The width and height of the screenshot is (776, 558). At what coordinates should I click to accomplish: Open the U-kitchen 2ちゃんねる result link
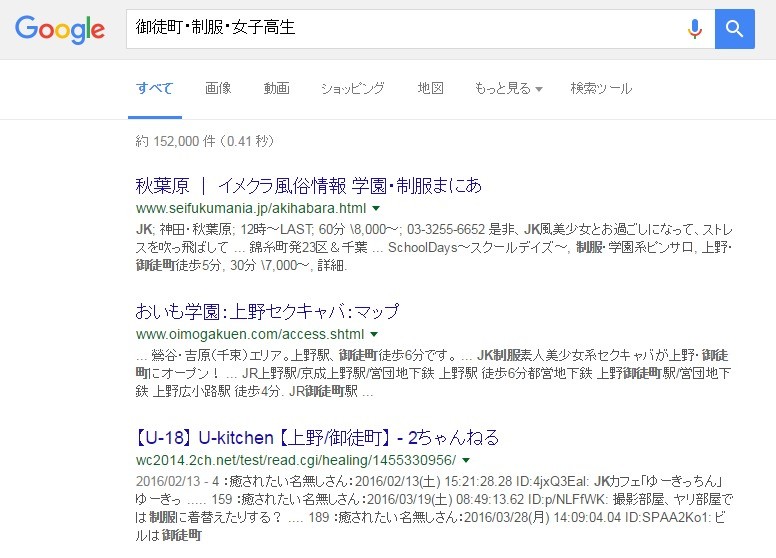[317, 438]
